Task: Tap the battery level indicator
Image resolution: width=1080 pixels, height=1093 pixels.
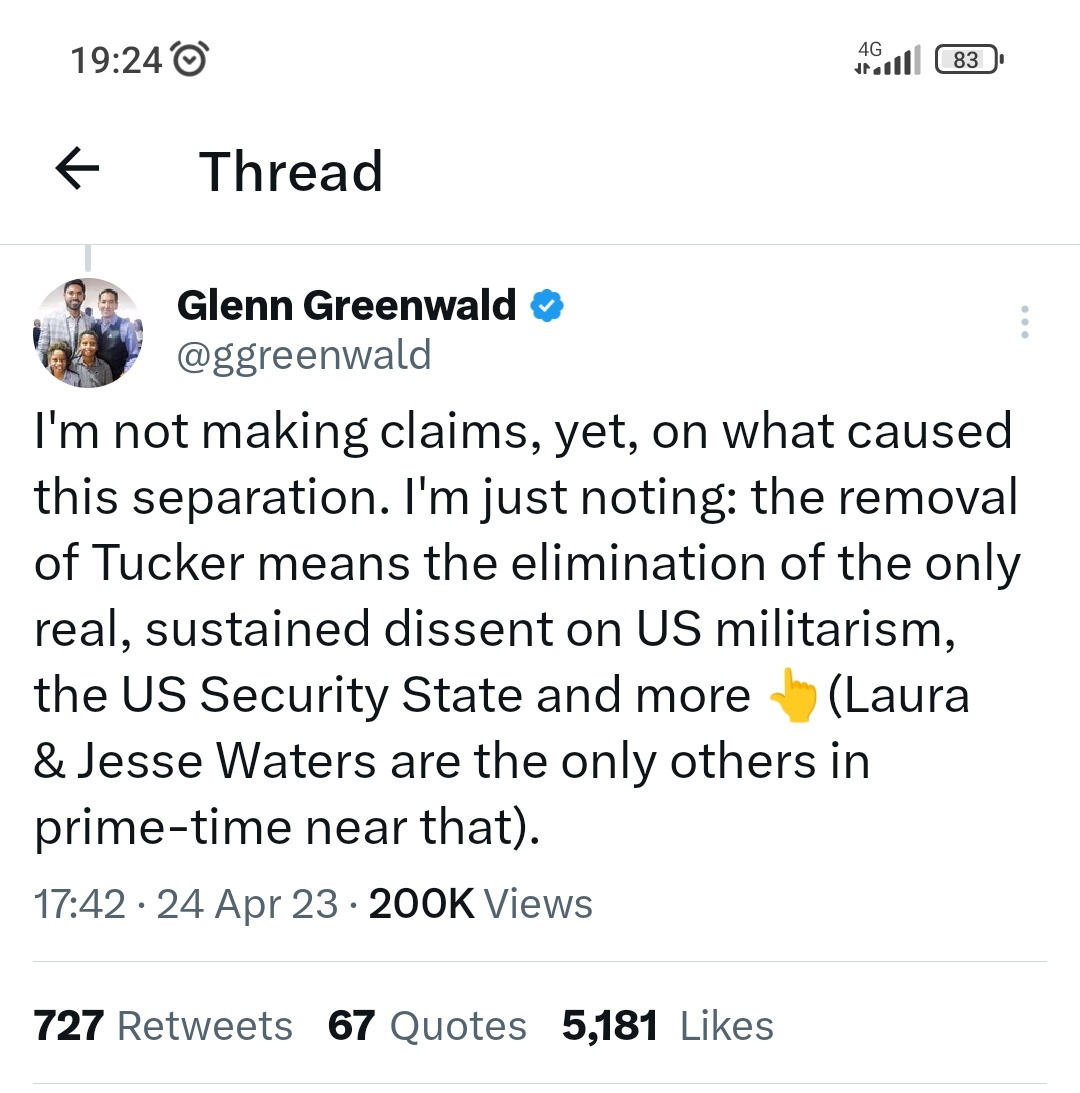Action: click(x=967, y=61)
